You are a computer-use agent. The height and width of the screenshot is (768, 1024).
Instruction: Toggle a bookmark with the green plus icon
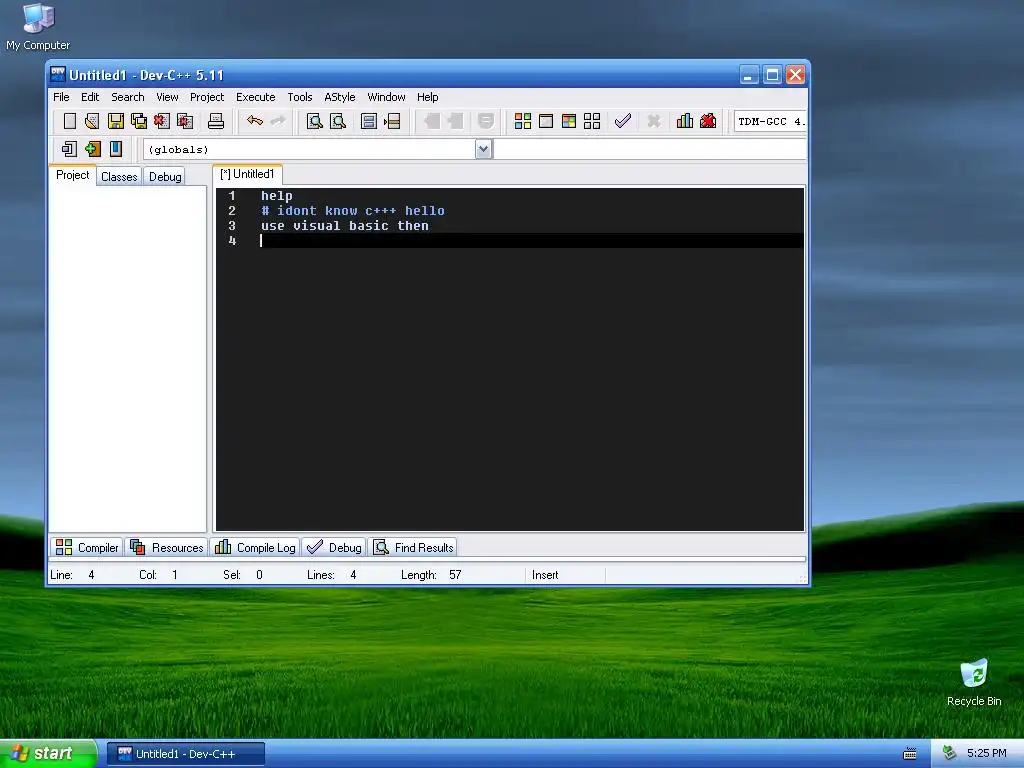(93, 149)
